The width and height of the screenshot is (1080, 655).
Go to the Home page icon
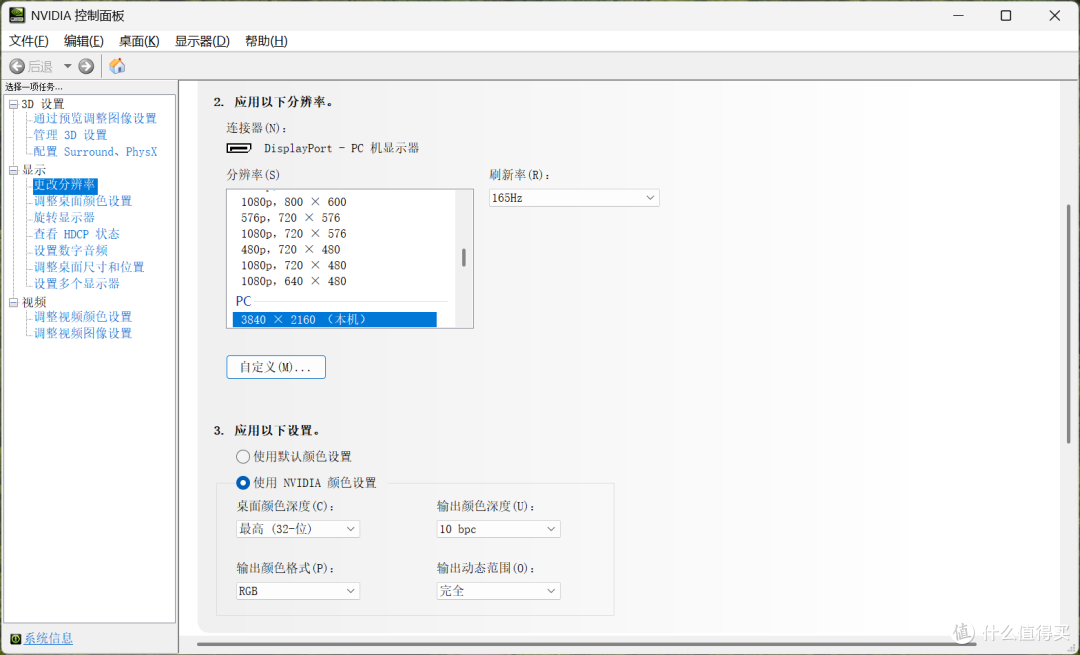coord(117,66)
